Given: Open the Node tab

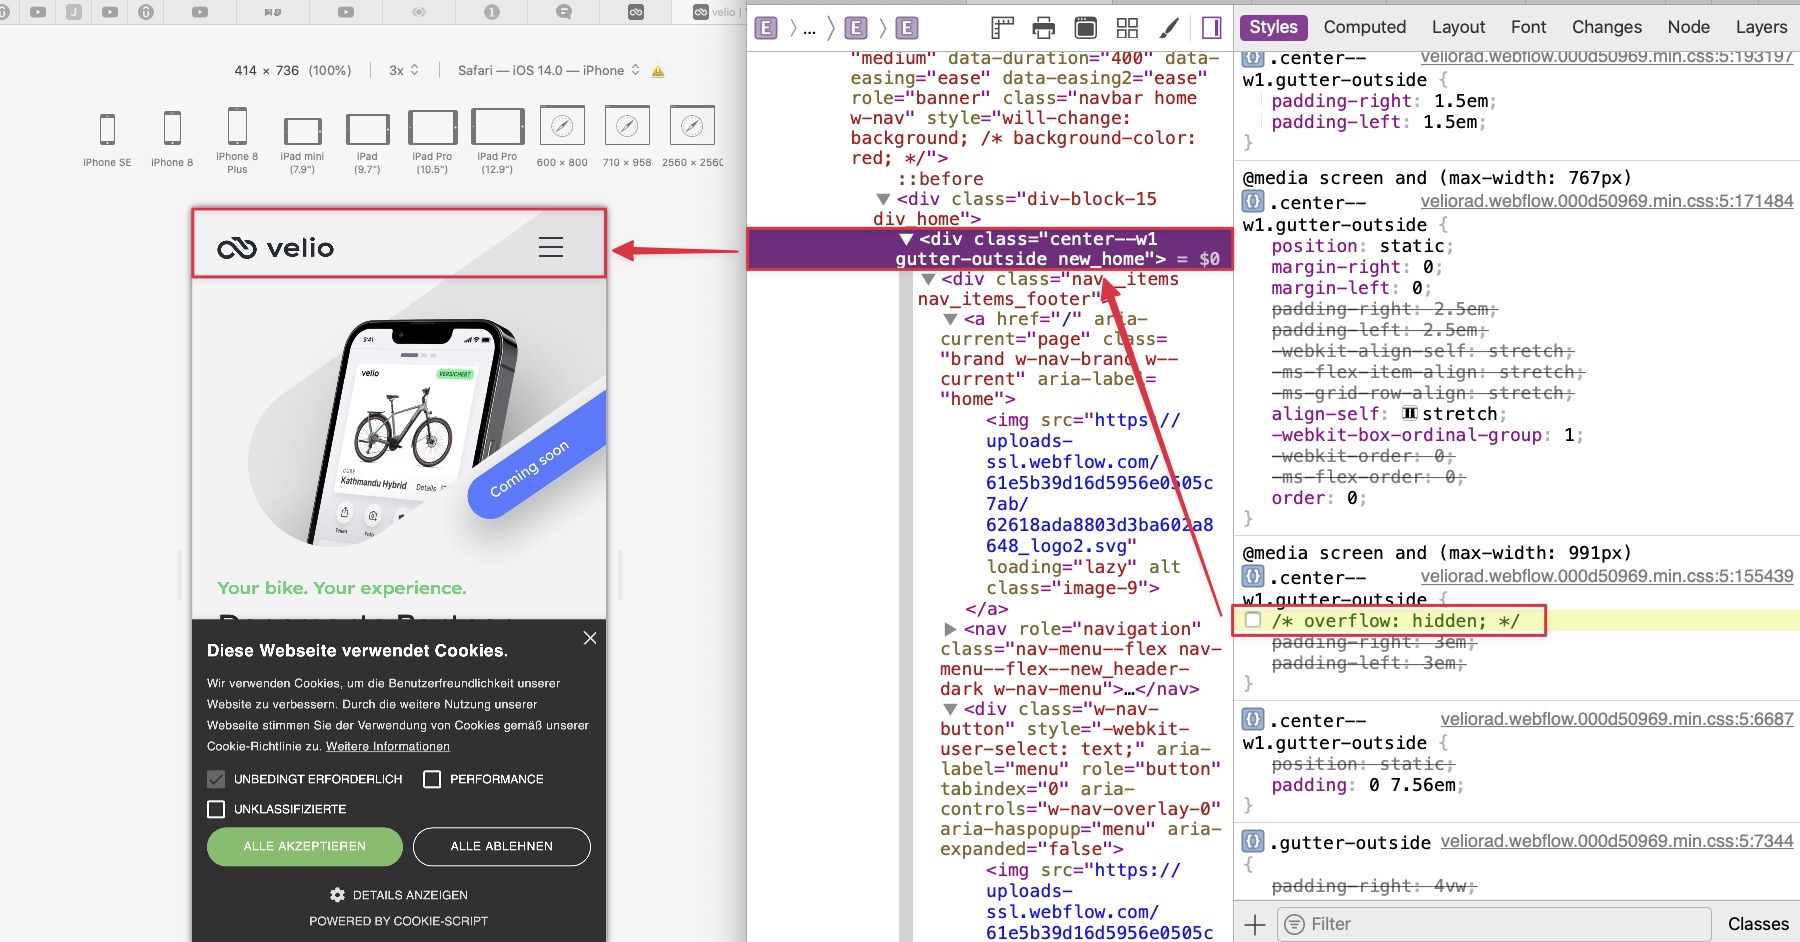Looking at the screenshot, I should (1689, 27).
